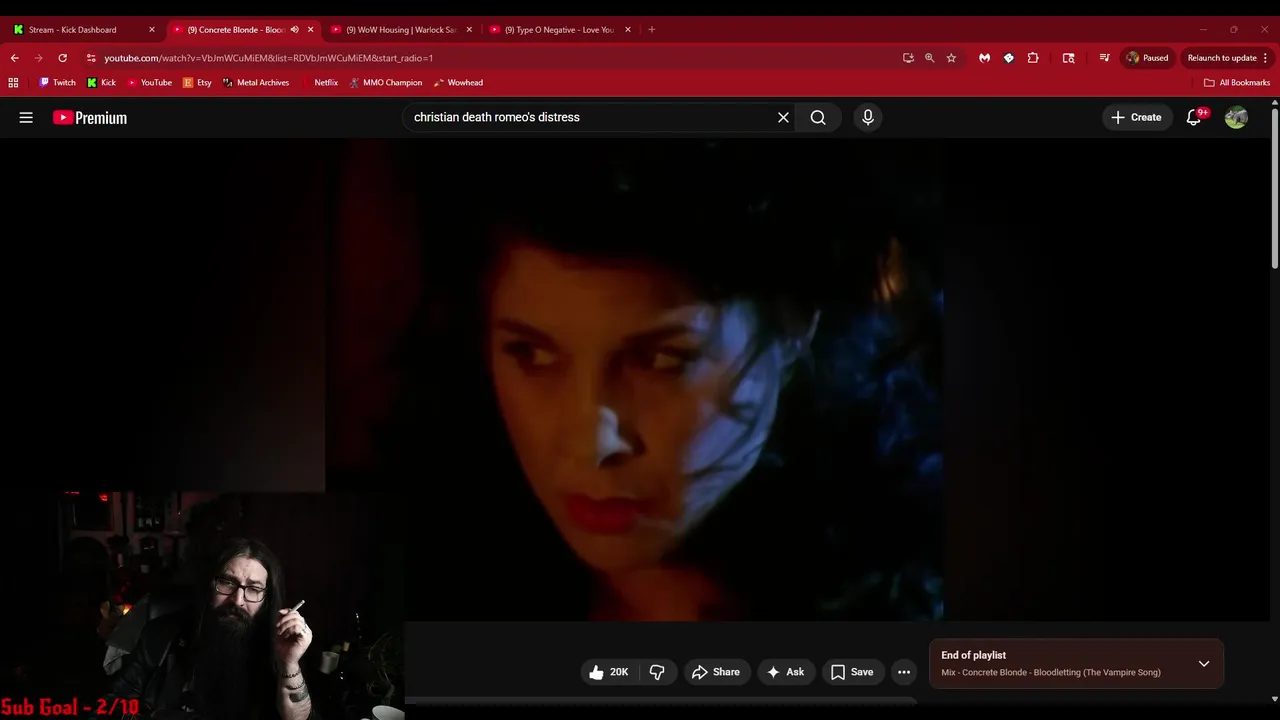Viewport: 1280px width, 720px height.
Task: Bookmark this page with star
Action: (x=951, y=58)
